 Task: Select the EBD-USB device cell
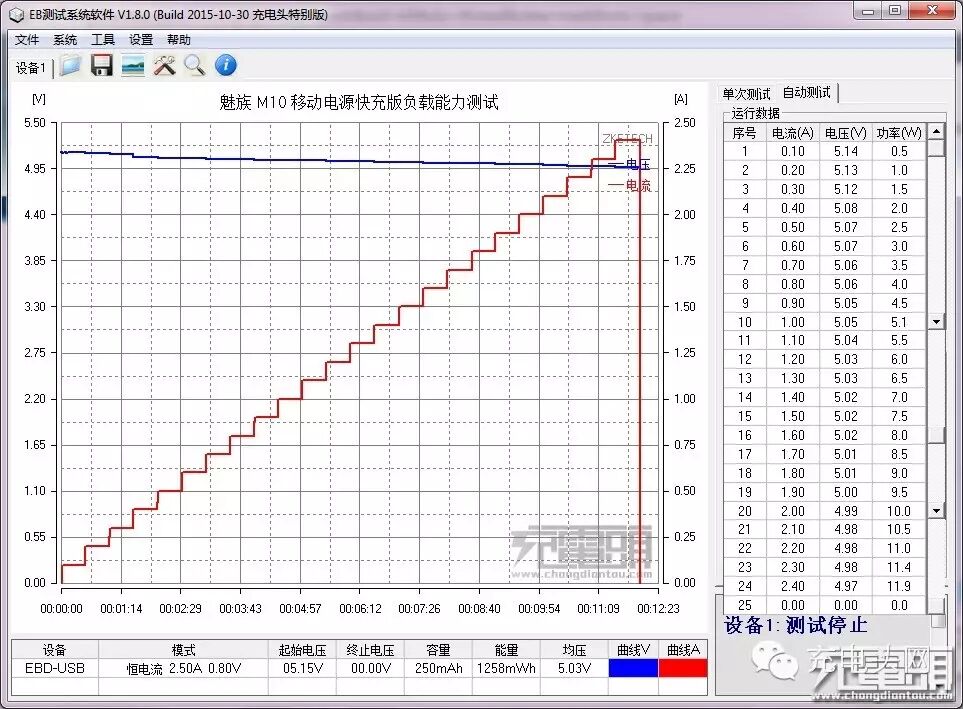click(55, 668)
